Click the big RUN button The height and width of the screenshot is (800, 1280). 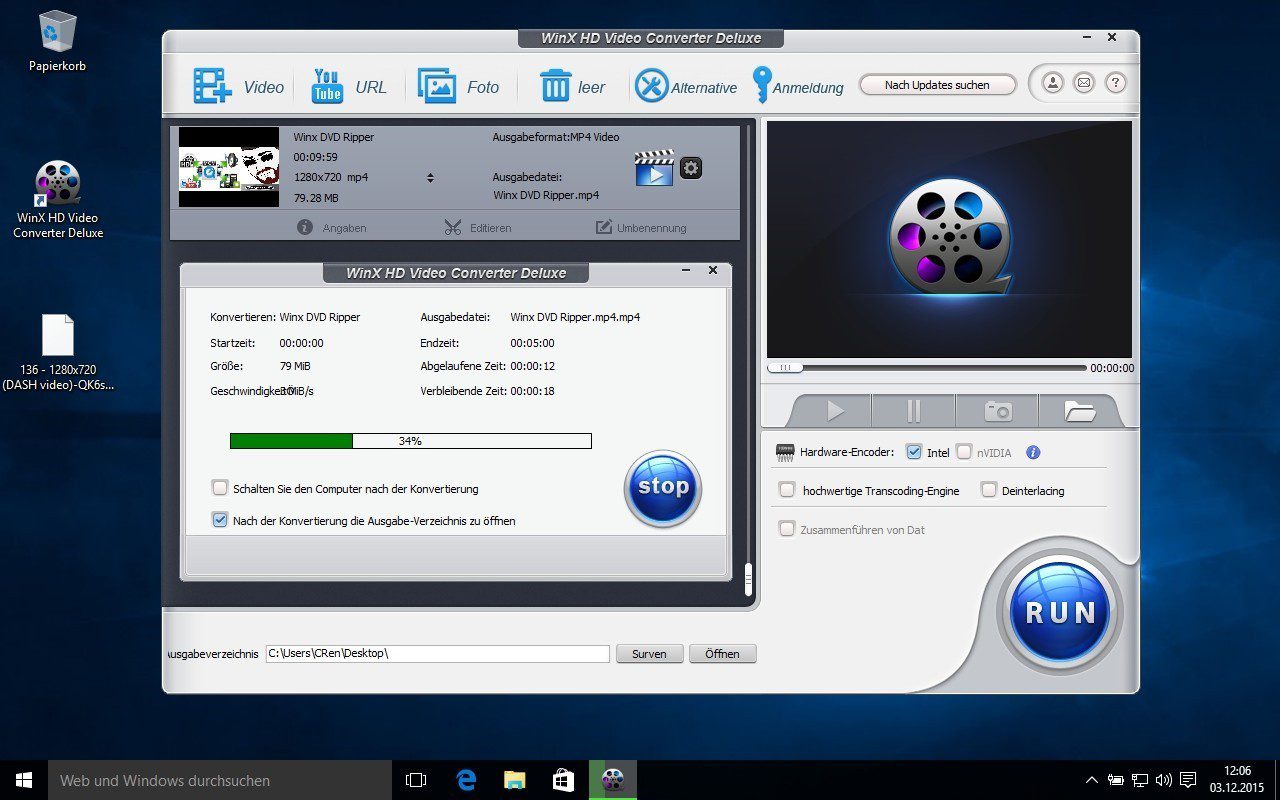(x=1059, y=612)
